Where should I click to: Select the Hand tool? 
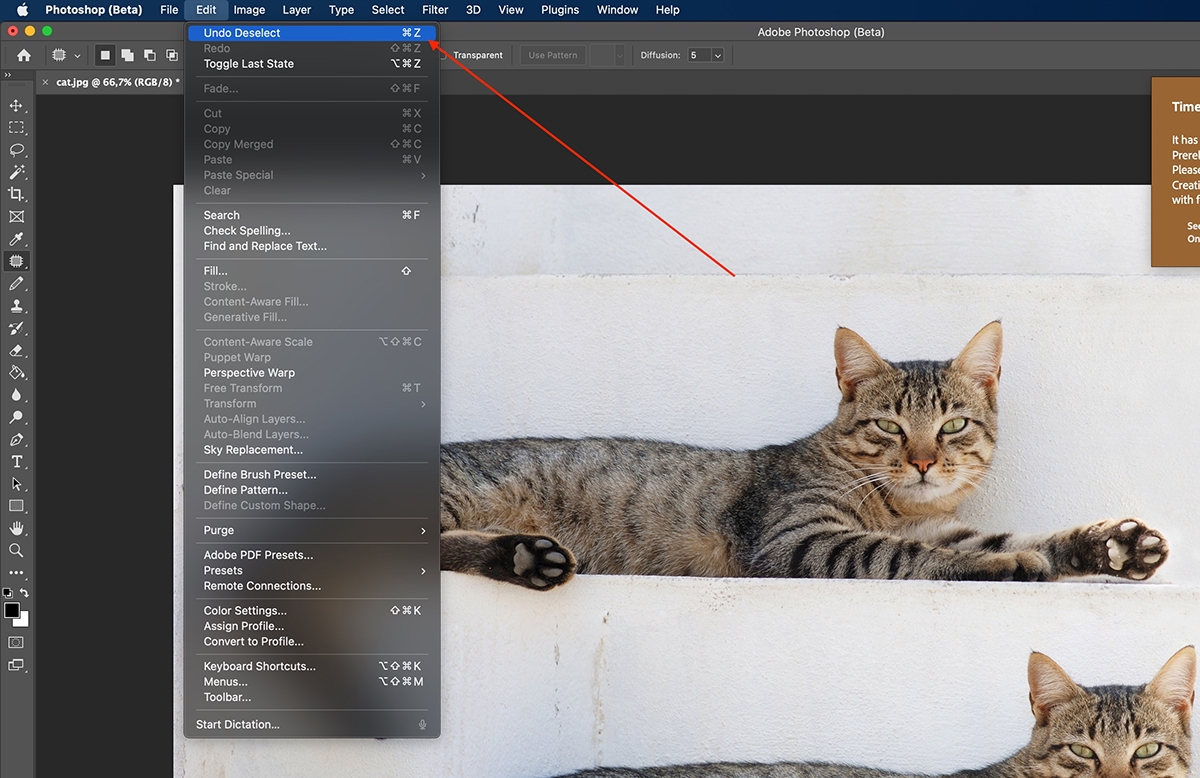pos(16,528)
